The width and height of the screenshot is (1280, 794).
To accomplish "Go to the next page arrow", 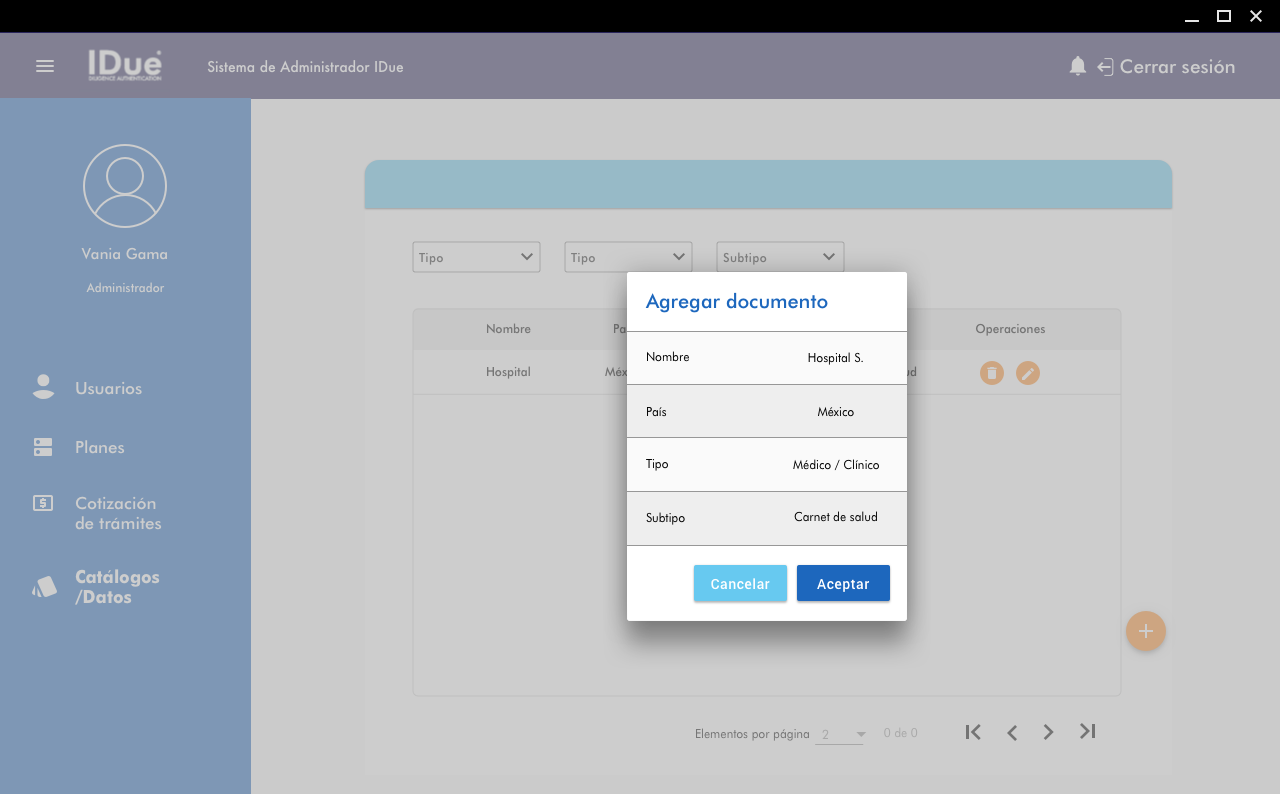I will pos(1048,733).
